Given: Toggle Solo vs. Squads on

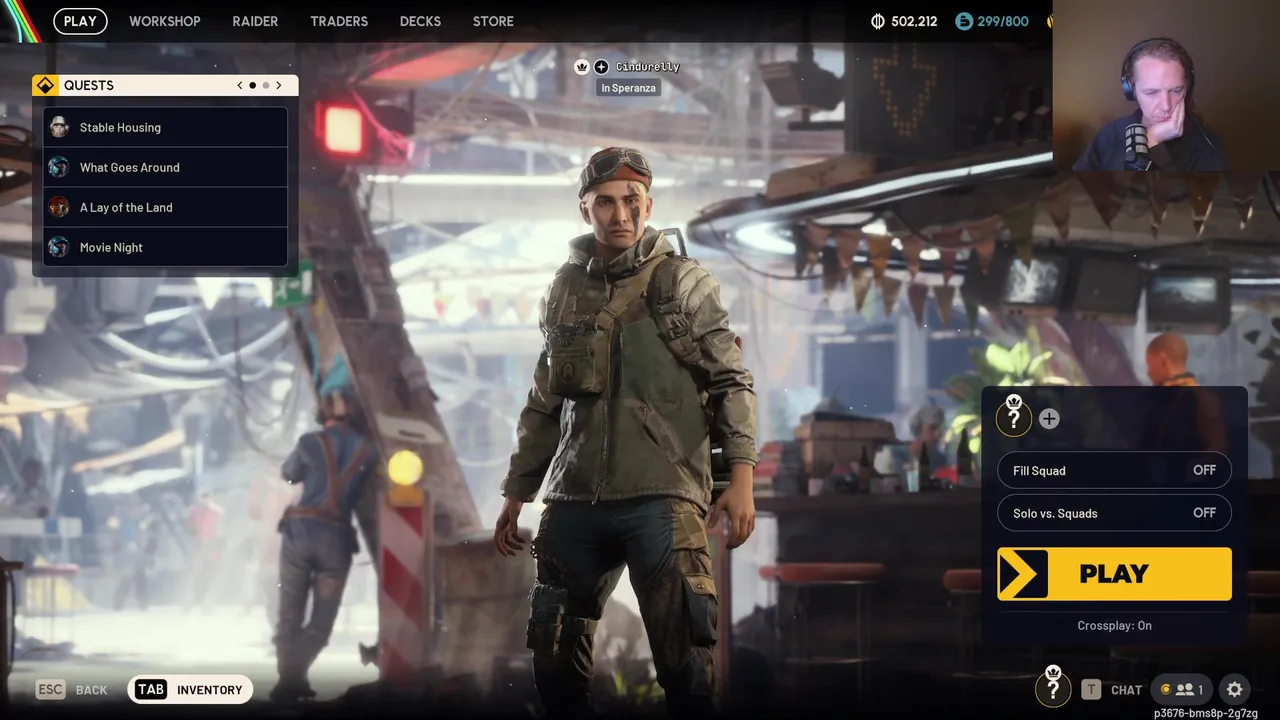Looking at the screenshot, I should 1114,513.
